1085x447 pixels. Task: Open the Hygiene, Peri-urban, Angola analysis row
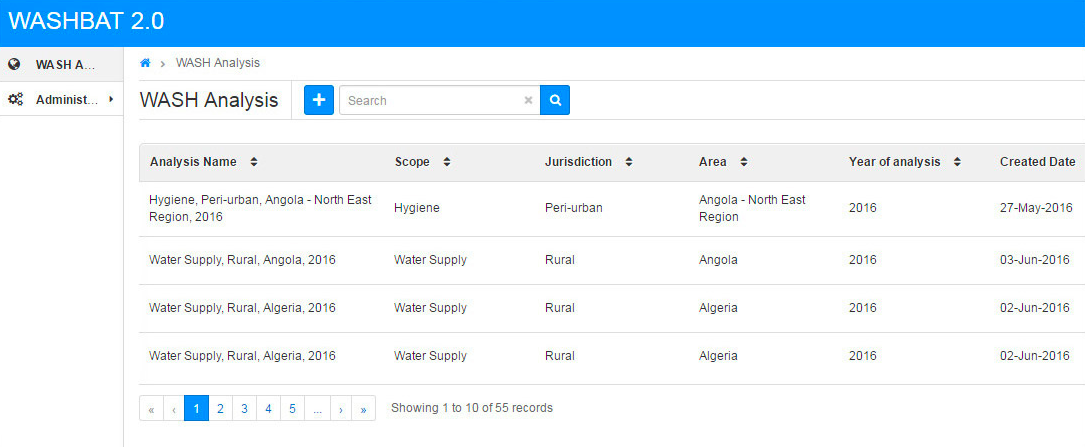pyautogui.click(x=260, y=208)
